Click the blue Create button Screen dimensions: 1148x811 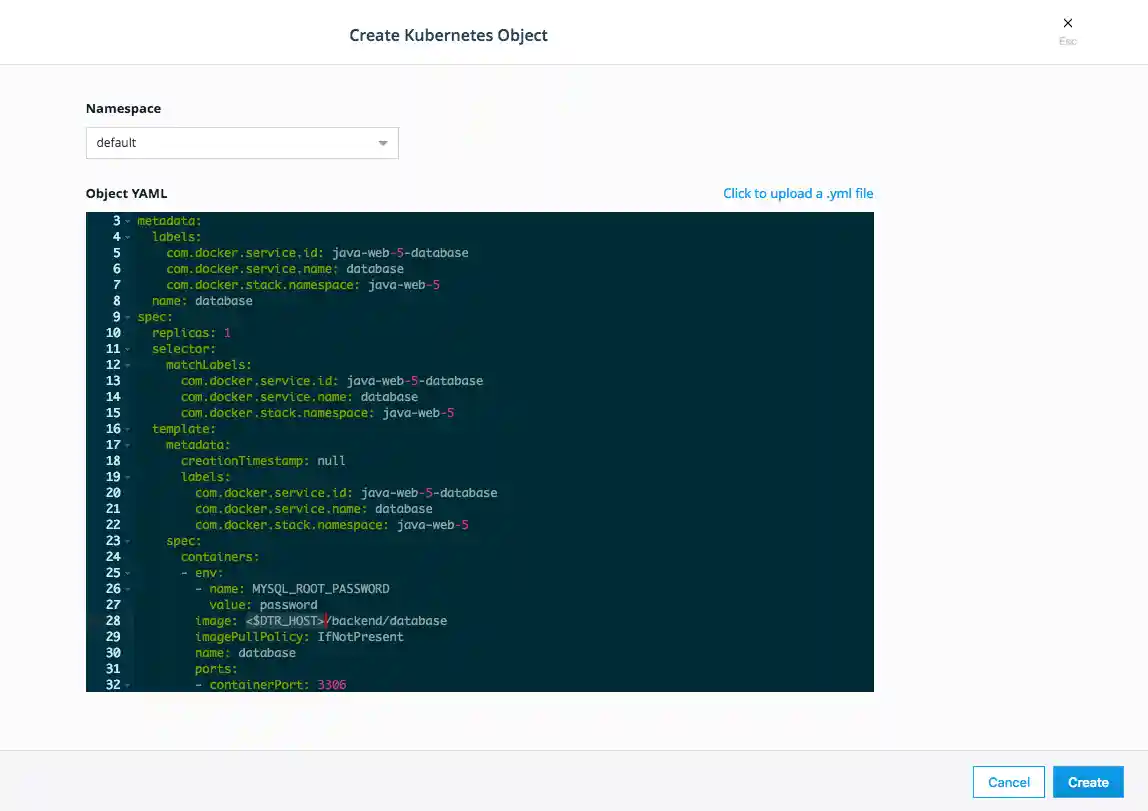[1088, 782]
